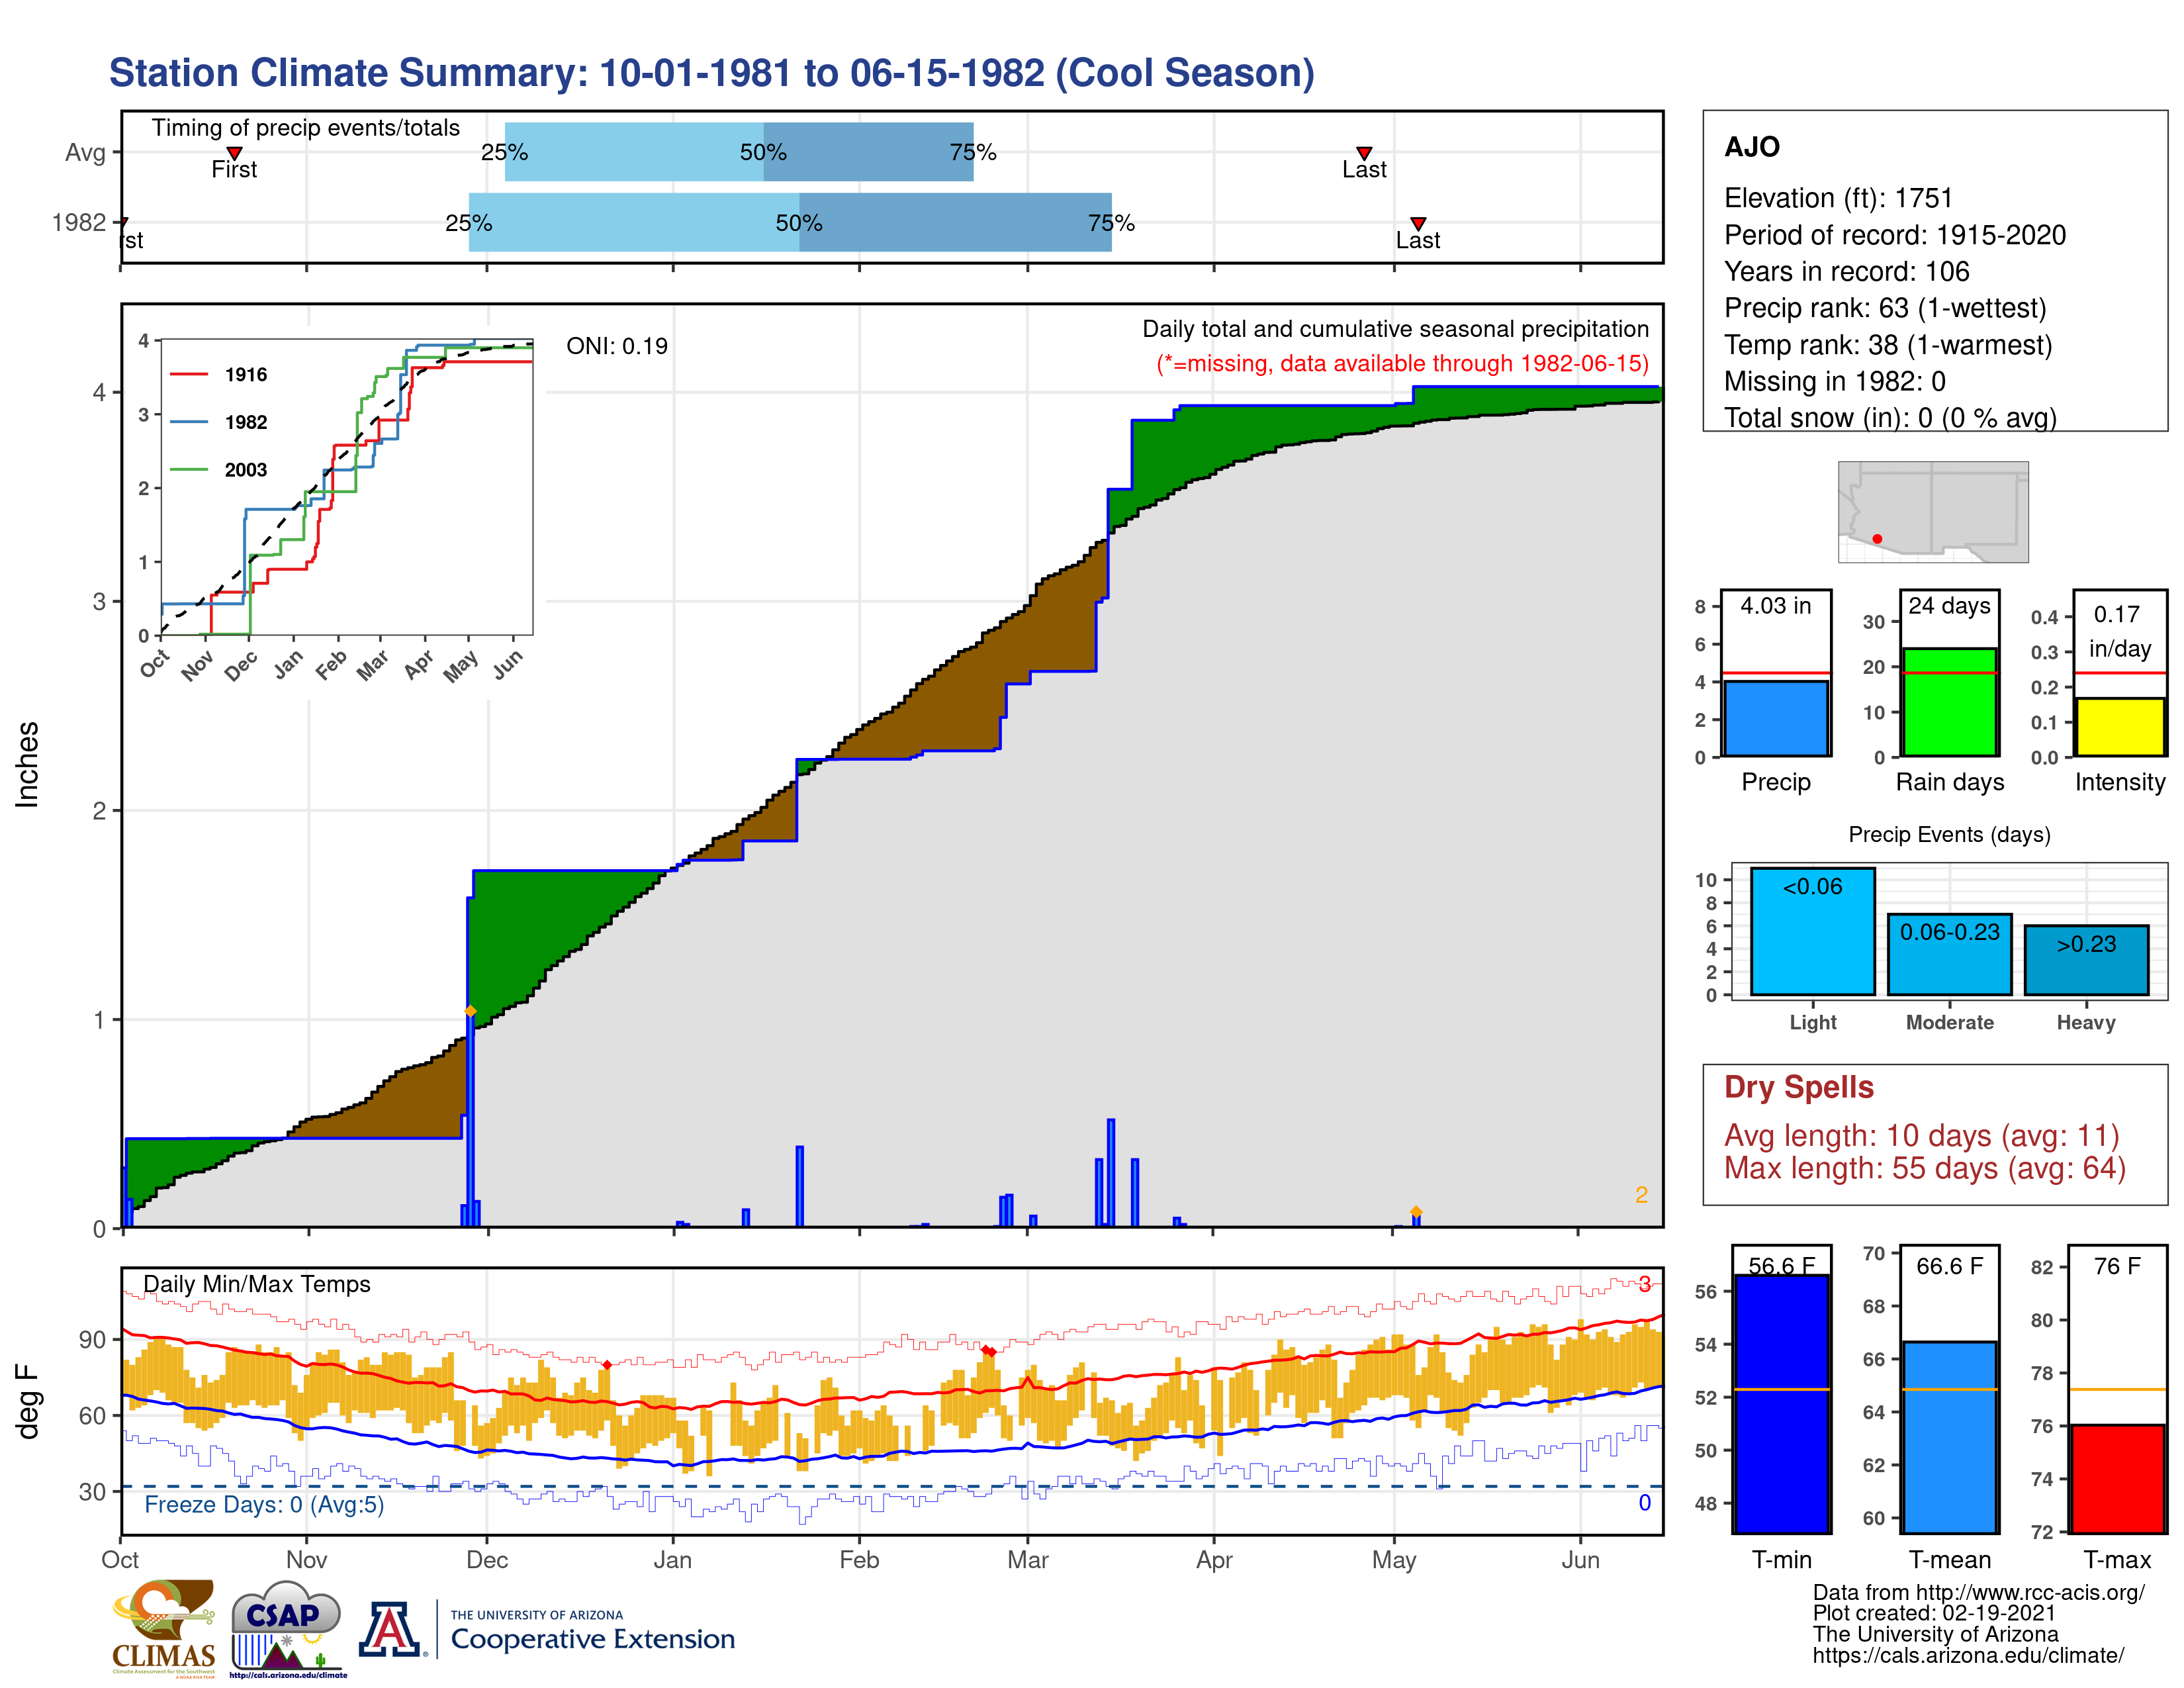Click Elevation (ft): 1751 text

tap(1838, 198)
